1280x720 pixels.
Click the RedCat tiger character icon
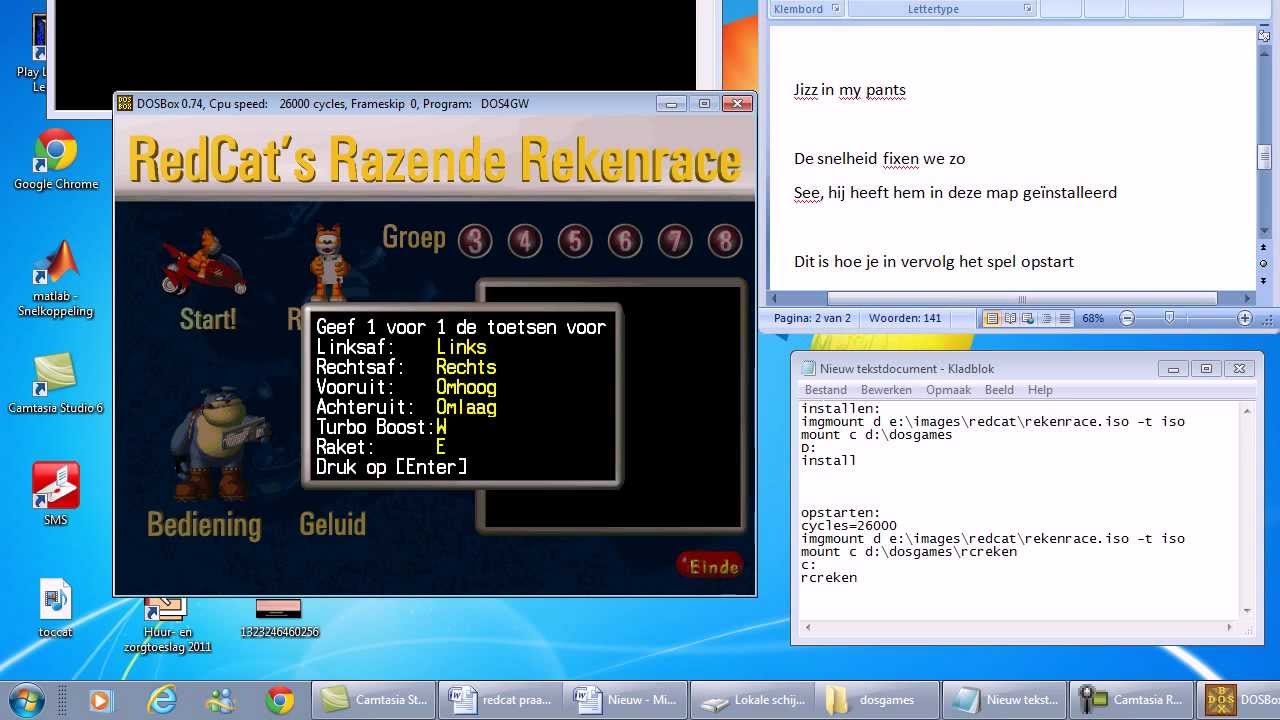[x=327, y=263]
